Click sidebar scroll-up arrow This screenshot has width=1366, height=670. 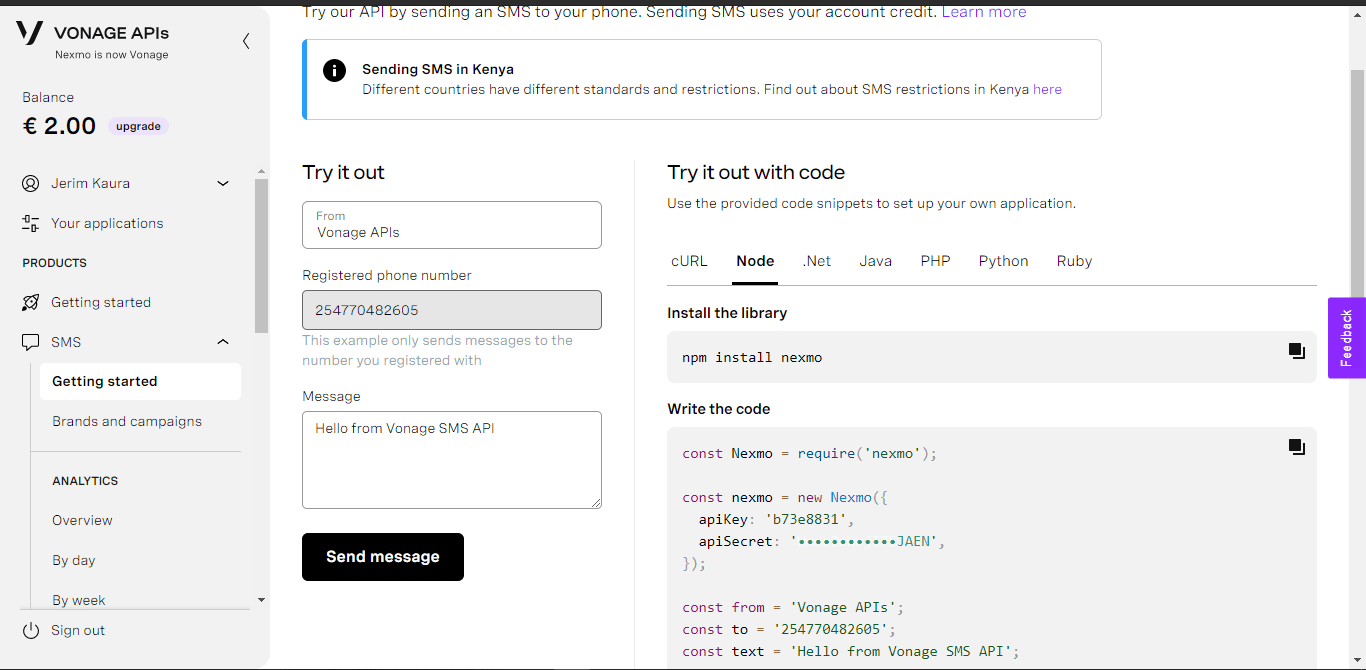coord(262,172)
